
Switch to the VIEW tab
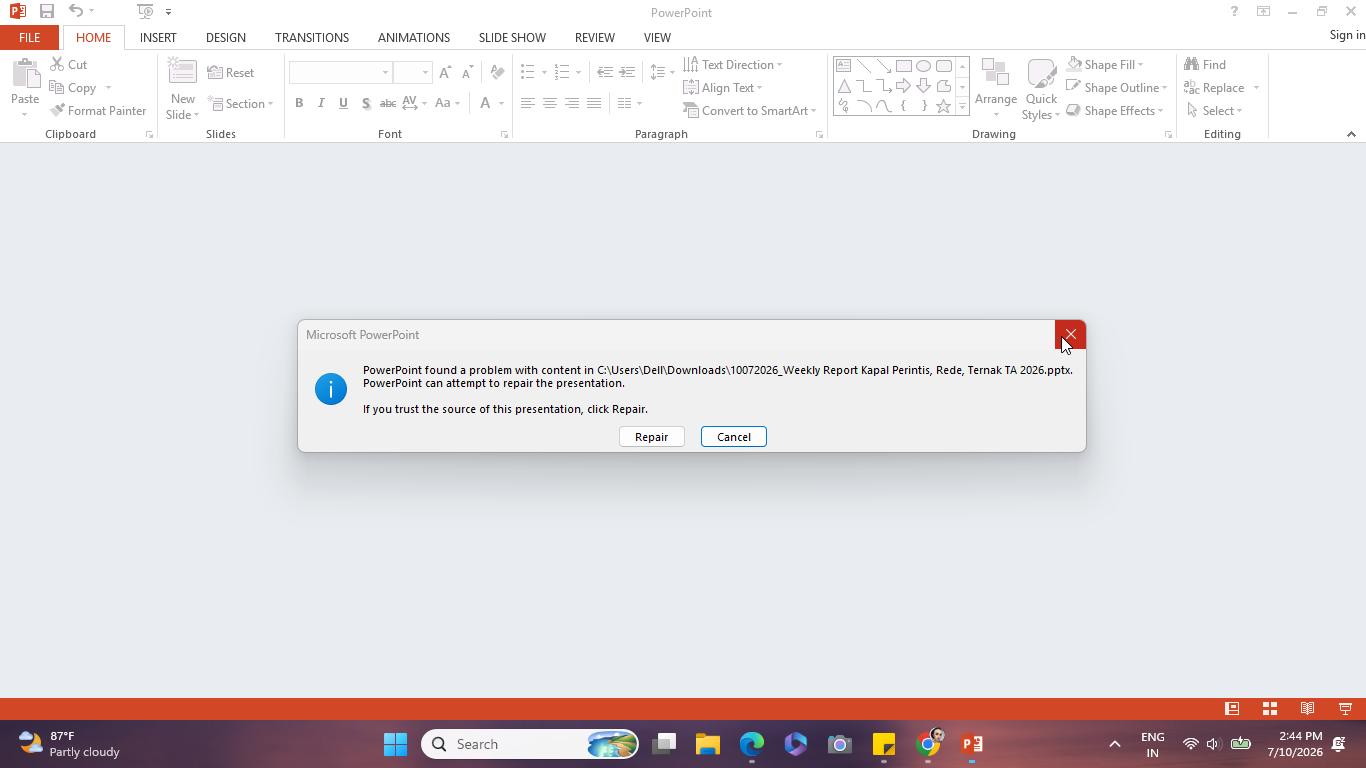point(657,37)
